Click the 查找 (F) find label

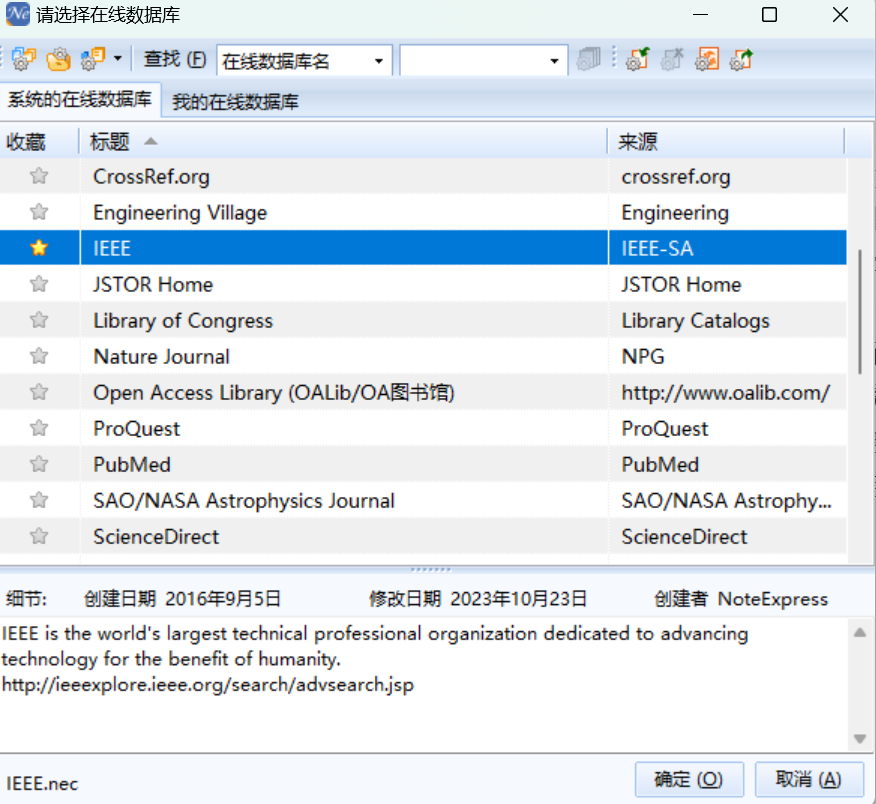click(174, 59)
